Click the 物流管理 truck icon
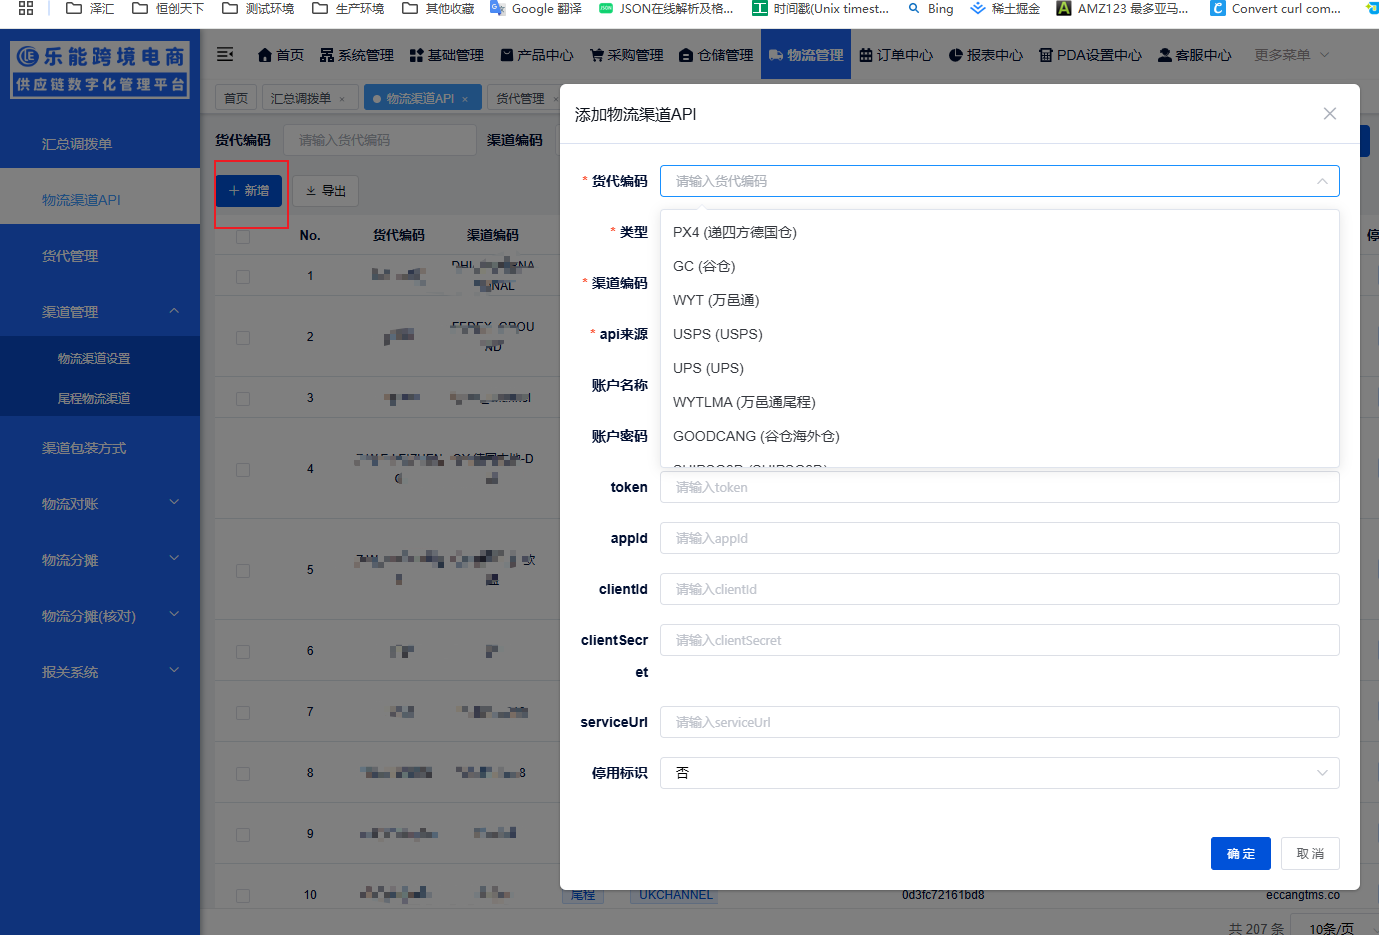Viewport: 1379px width, 935px height. [x=776, y=55]
